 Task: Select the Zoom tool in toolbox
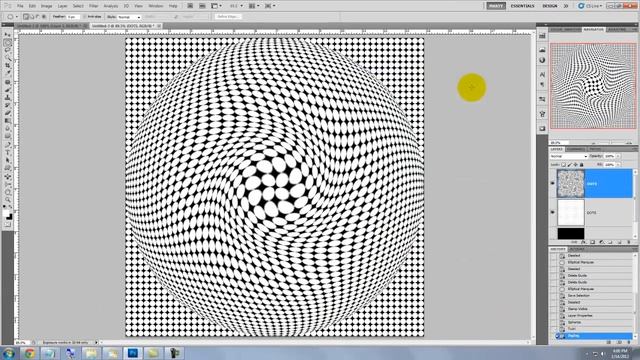pos(8,200)
